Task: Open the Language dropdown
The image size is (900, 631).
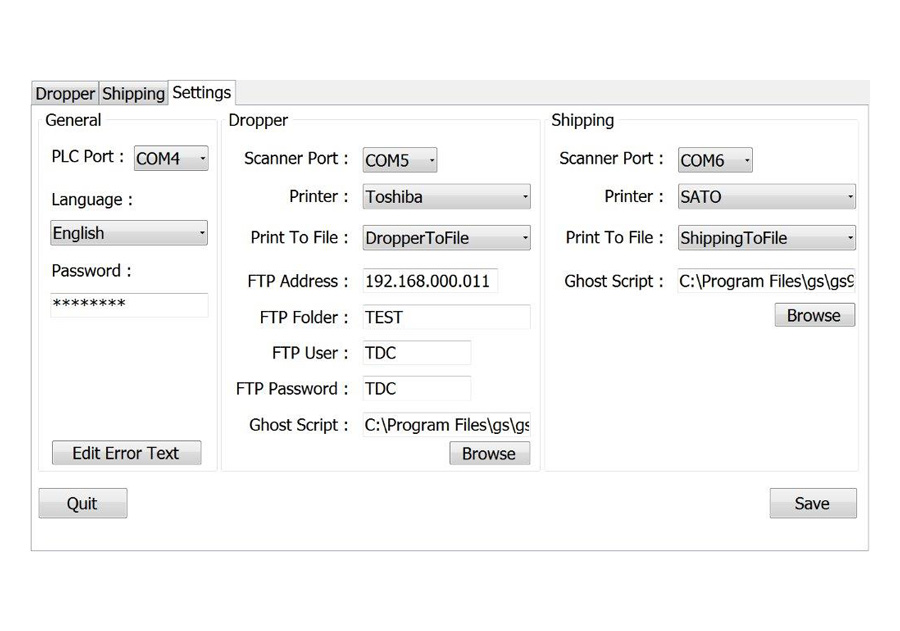Action: tap(129, 233)
